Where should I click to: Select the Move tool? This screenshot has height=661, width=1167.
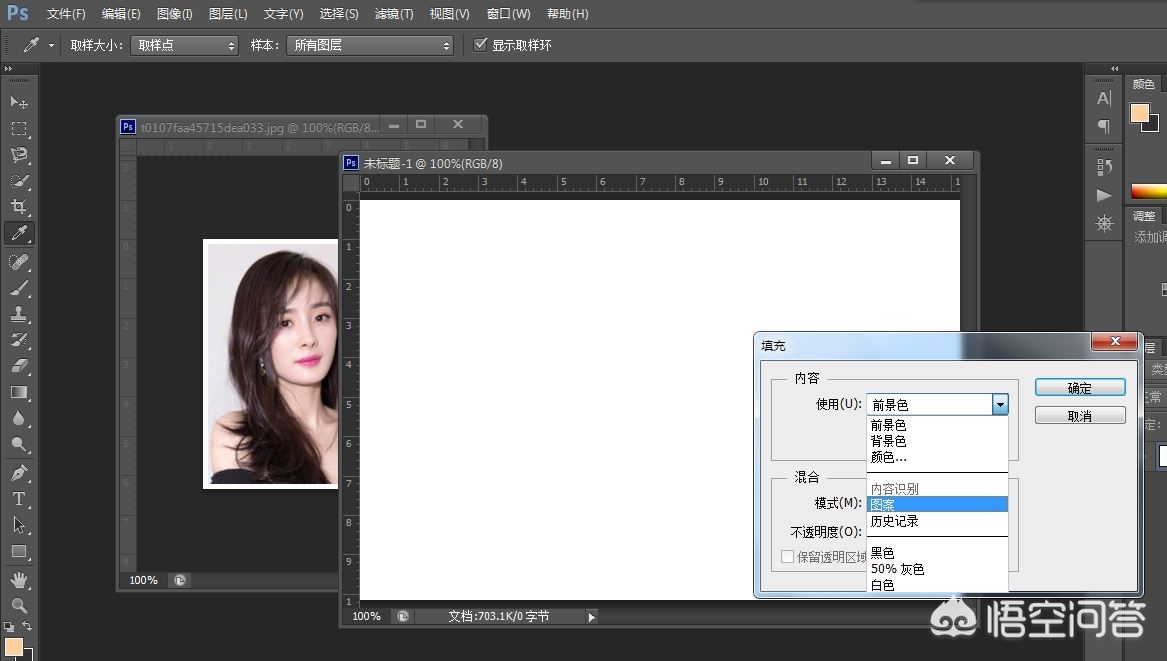[20, 102]
